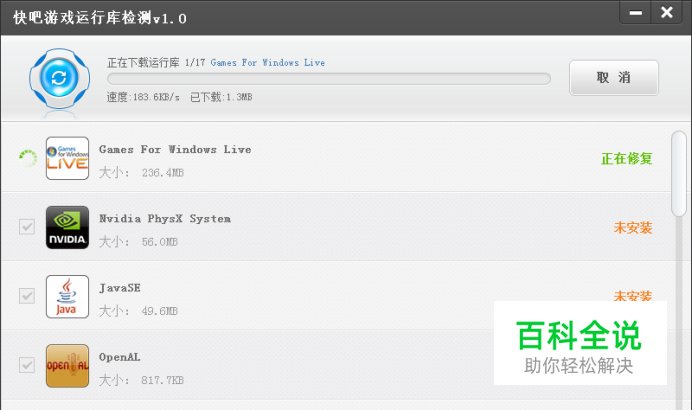The image size is (692, 410).
Task: Click the download progress bar
Action: [329, 79]
